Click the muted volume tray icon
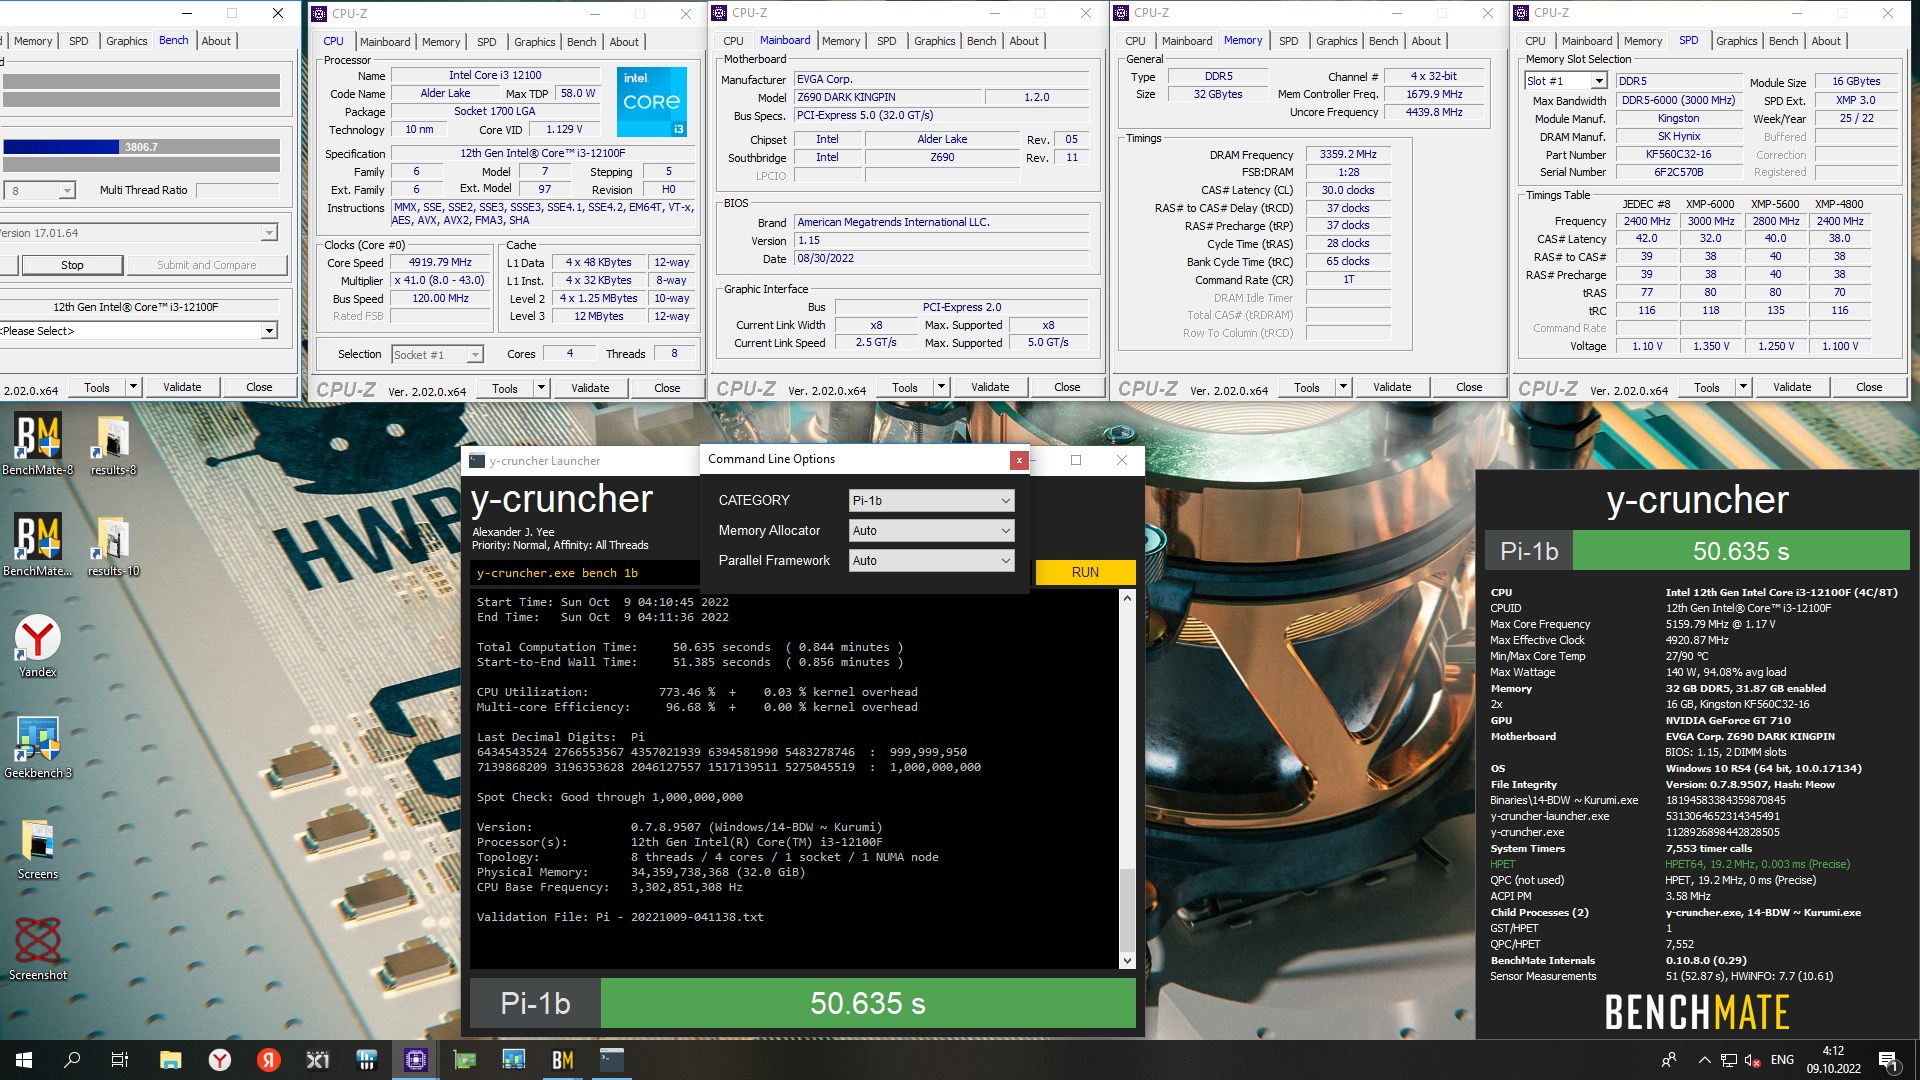 (1752, 1060)
